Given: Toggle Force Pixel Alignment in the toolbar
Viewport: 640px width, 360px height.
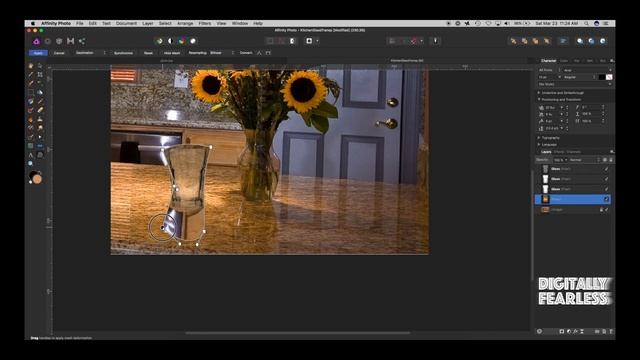Looking at the screenshot, I should tap(392, 41).
